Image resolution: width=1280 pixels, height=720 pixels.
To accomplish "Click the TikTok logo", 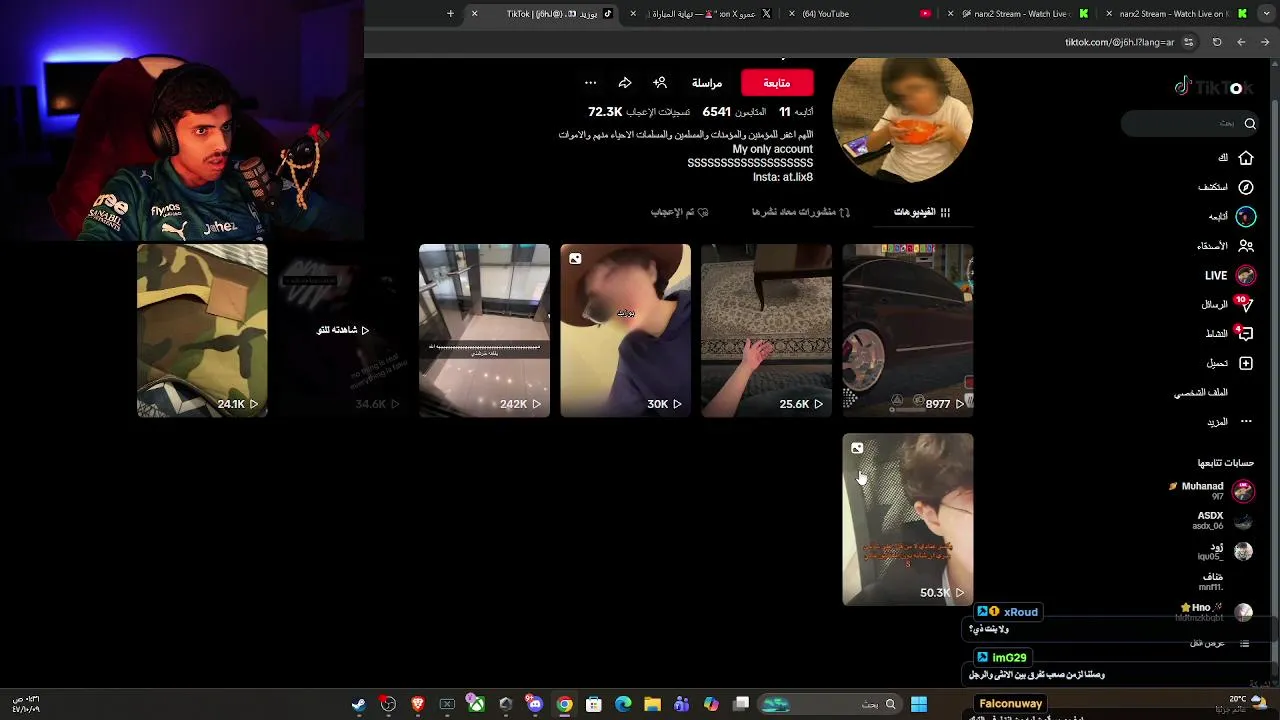I will pos(1213,88).
